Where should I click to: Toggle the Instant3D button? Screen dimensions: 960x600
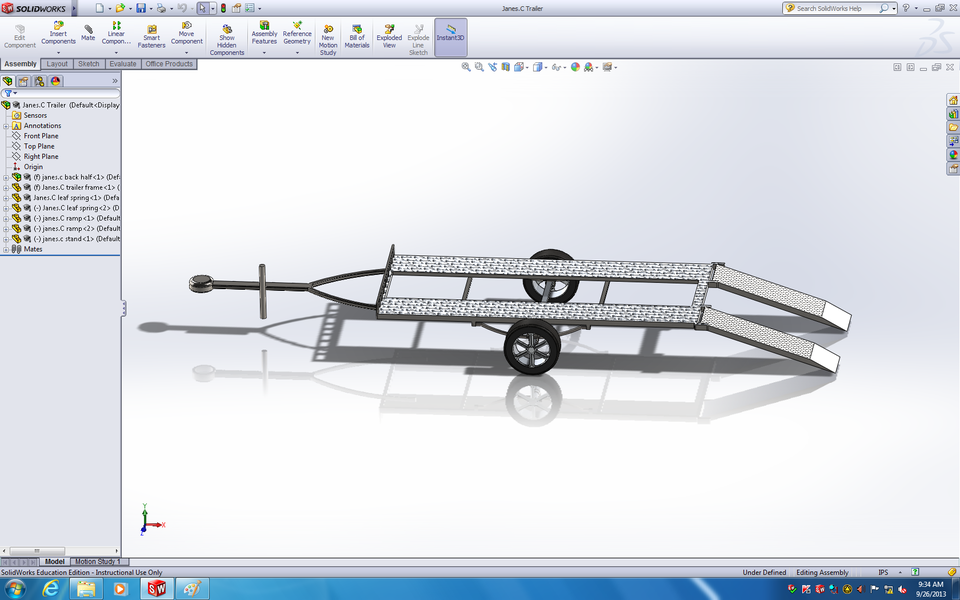(451, 37)
